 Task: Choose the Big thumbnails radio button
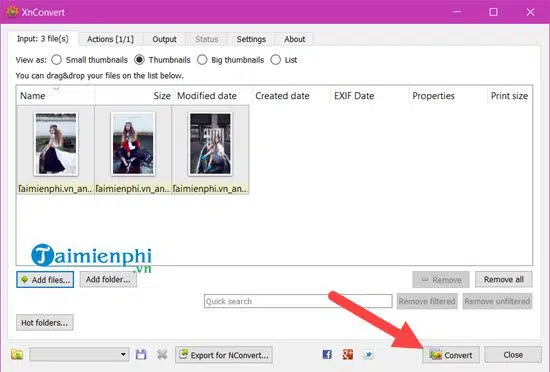click(x=202, y=60)
